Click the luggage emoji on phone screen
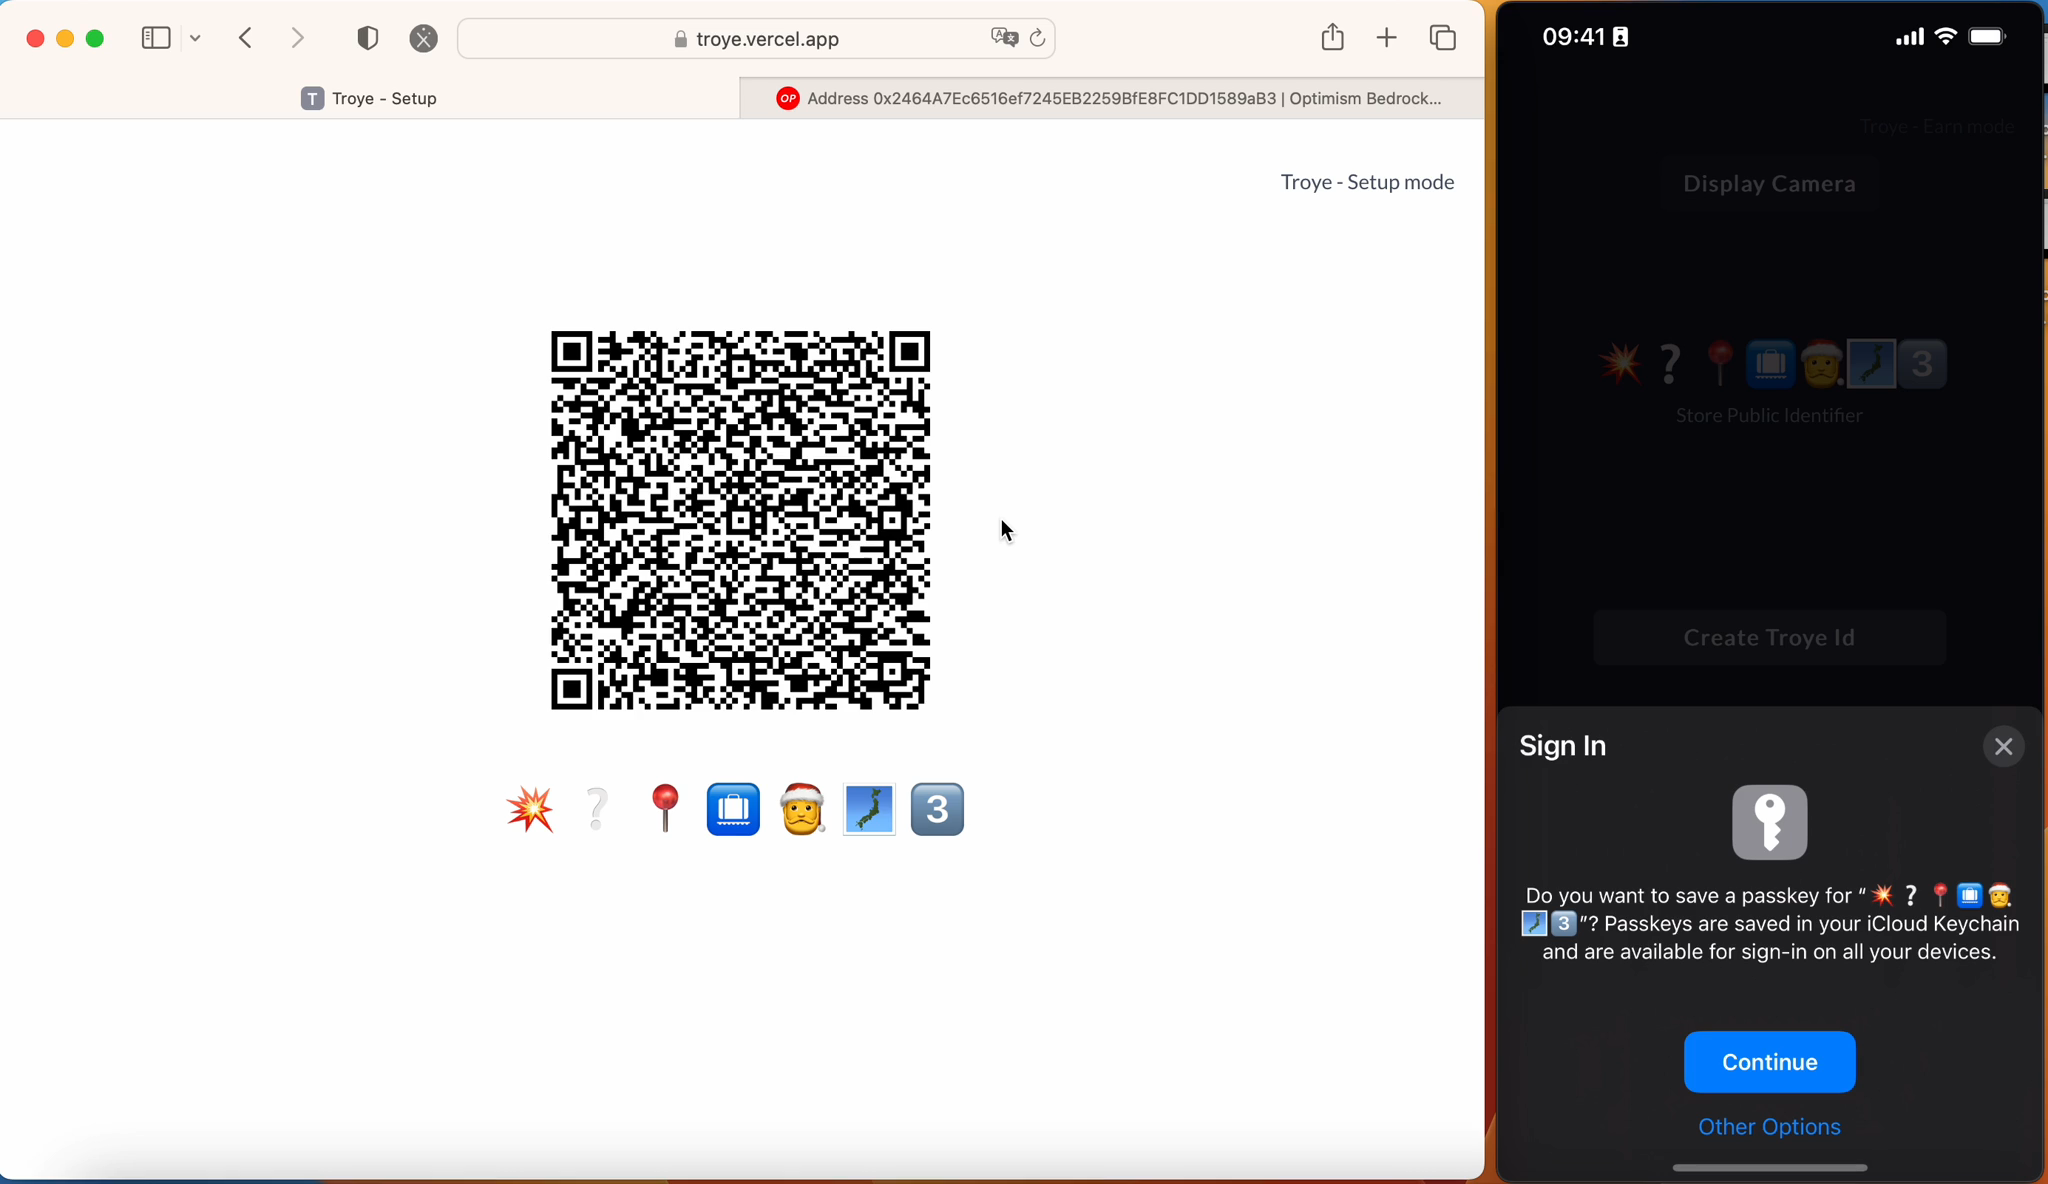 point(1771,364)
